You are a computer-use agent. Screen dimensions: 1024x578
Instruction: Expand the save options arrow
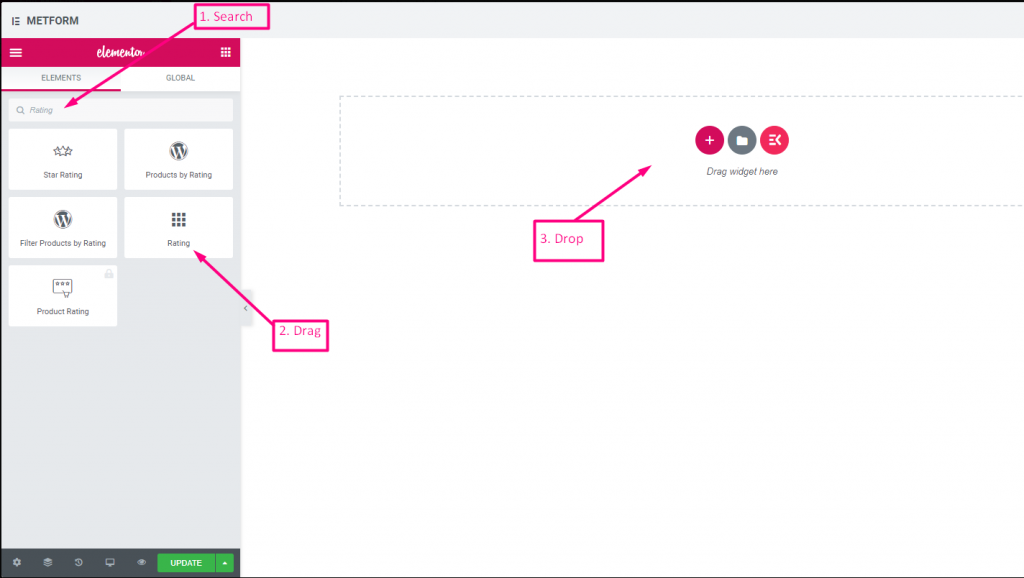pos(225,563)
